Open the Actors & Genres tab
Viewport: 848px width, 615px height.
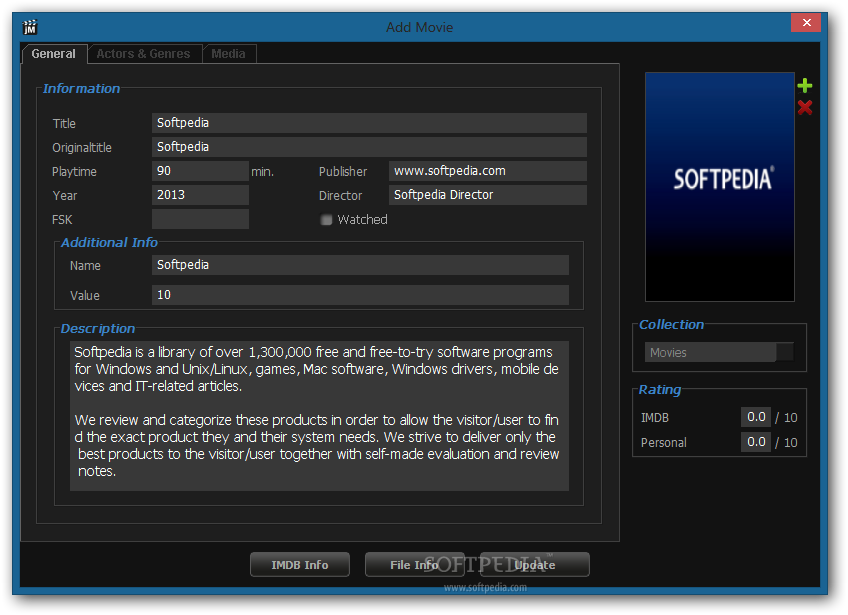point(144,54)
